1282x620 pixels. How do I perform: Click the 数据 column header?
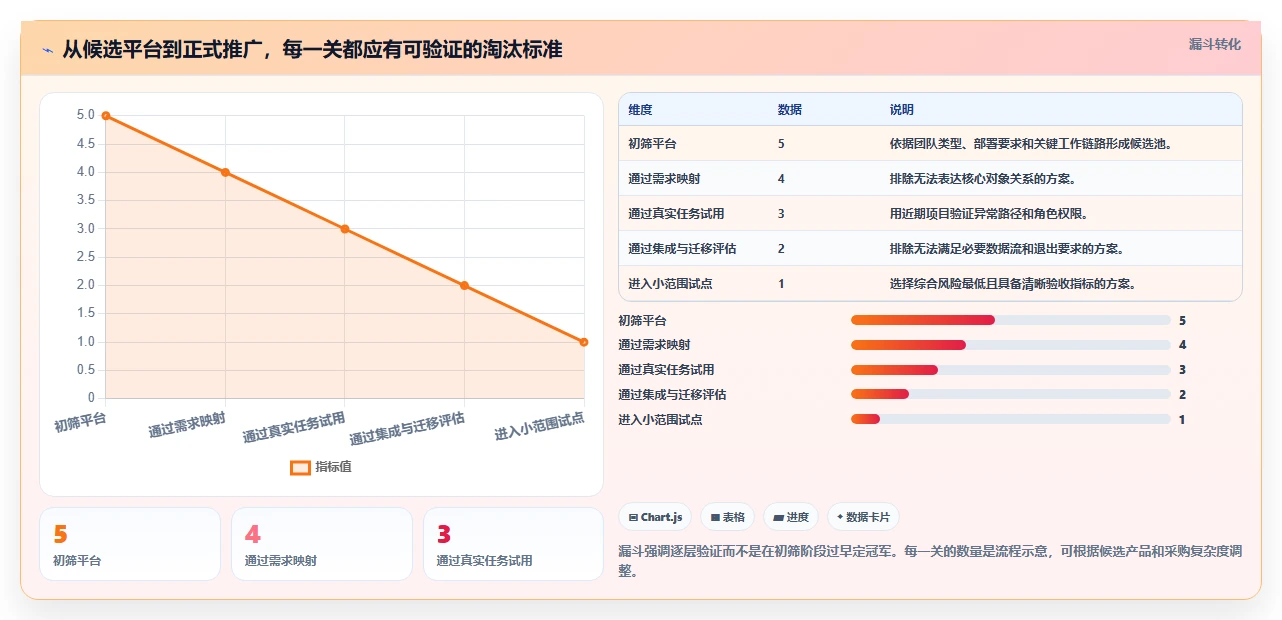[x=789, y=110]
